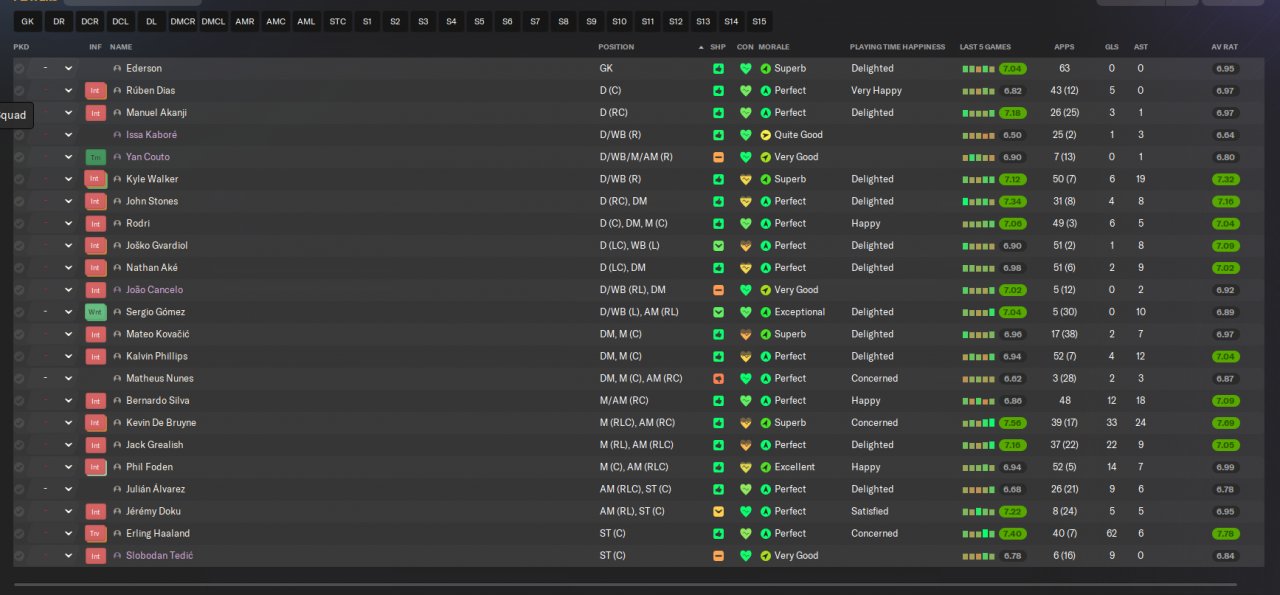Screen dimensions: 1280x595
Task: Click the player profile icon beside Issa Kaboré
Action: [117, 135]
